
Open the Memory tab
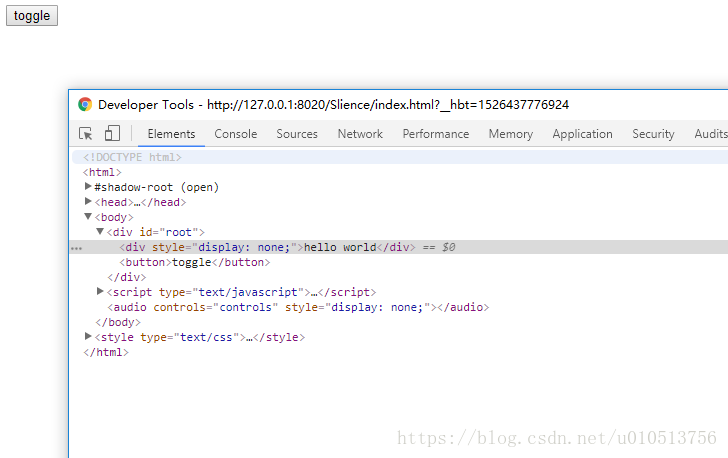coord(511,134)
